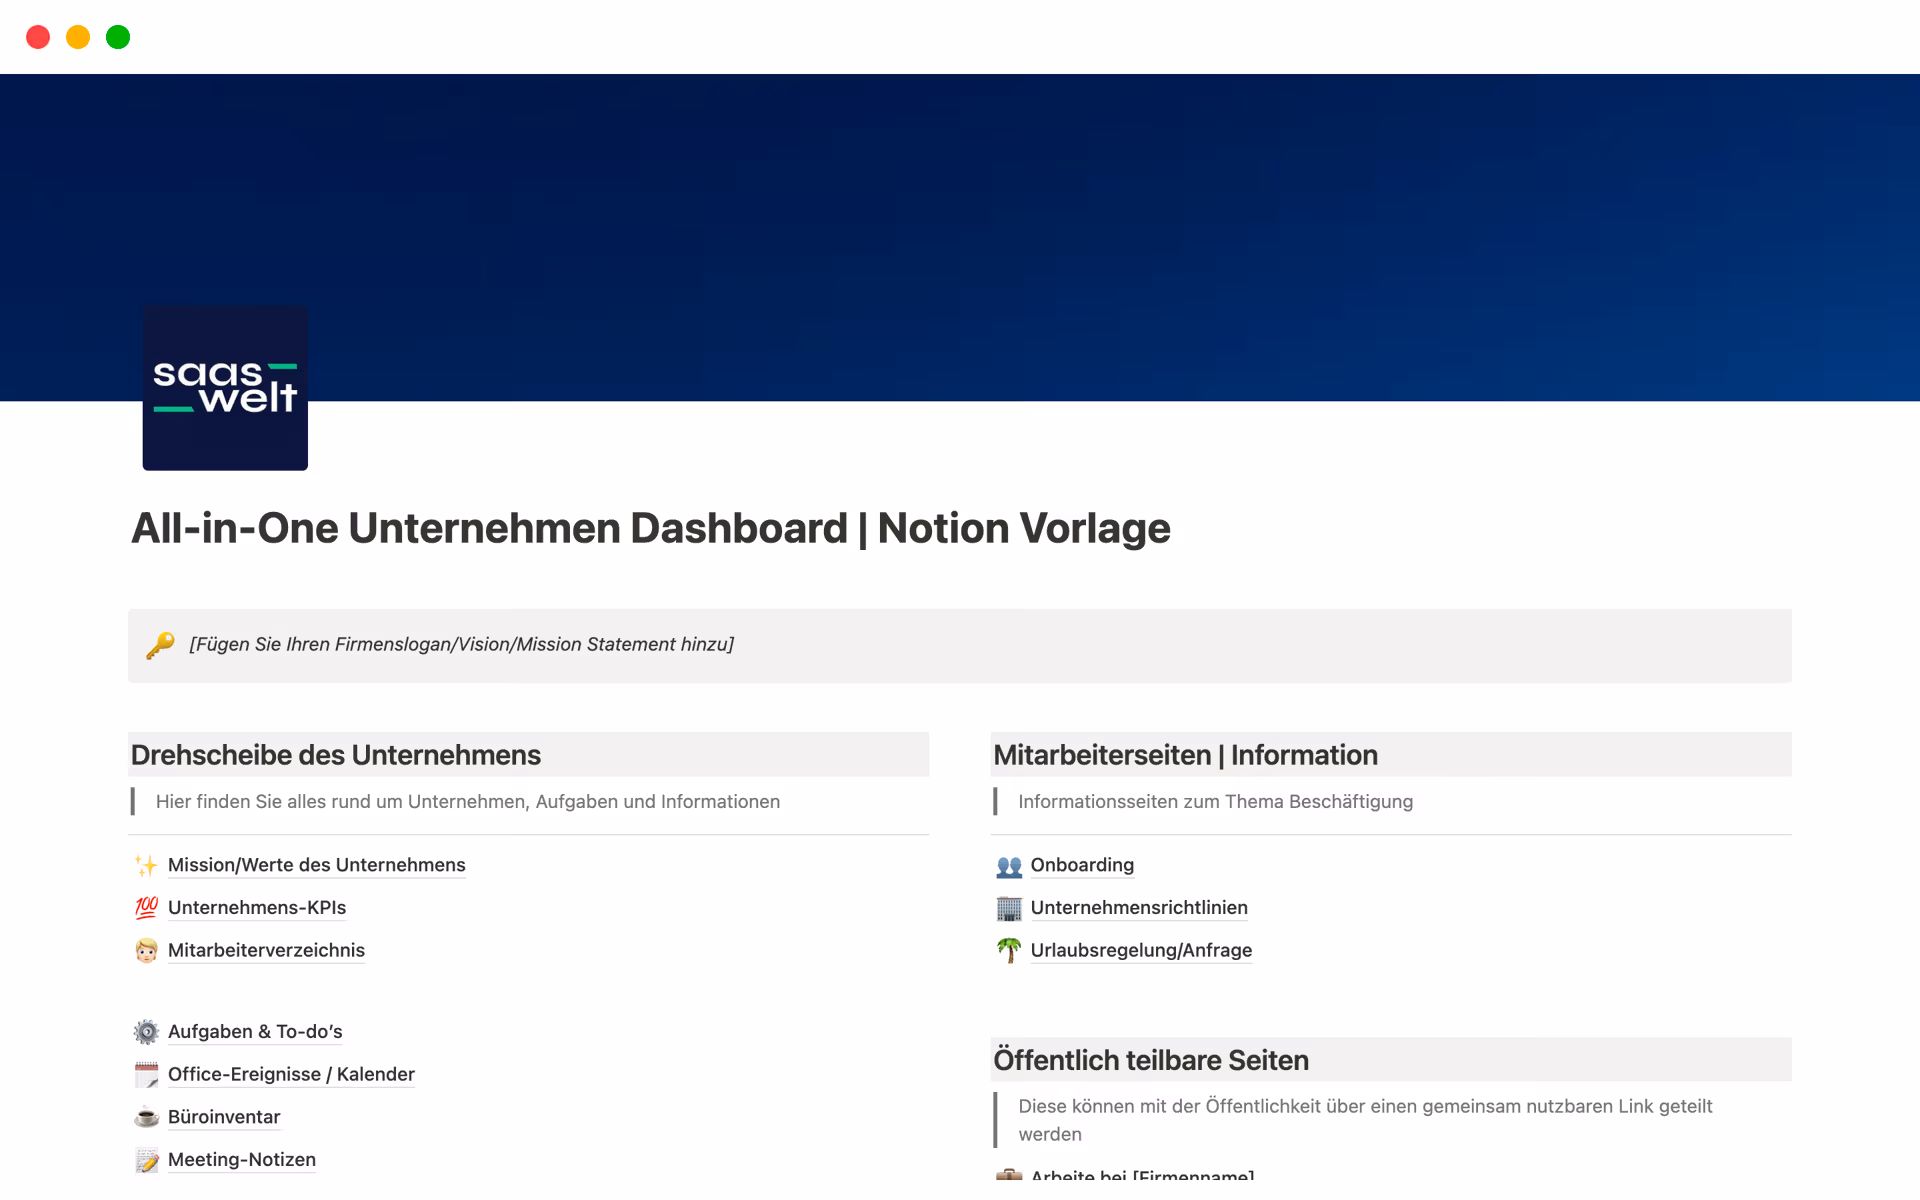The width and height of the screenshot is (1920, 1200).
Task: Click the building icon beside Unternehmensrichtlinien
Action: (x=1009, y=908)
